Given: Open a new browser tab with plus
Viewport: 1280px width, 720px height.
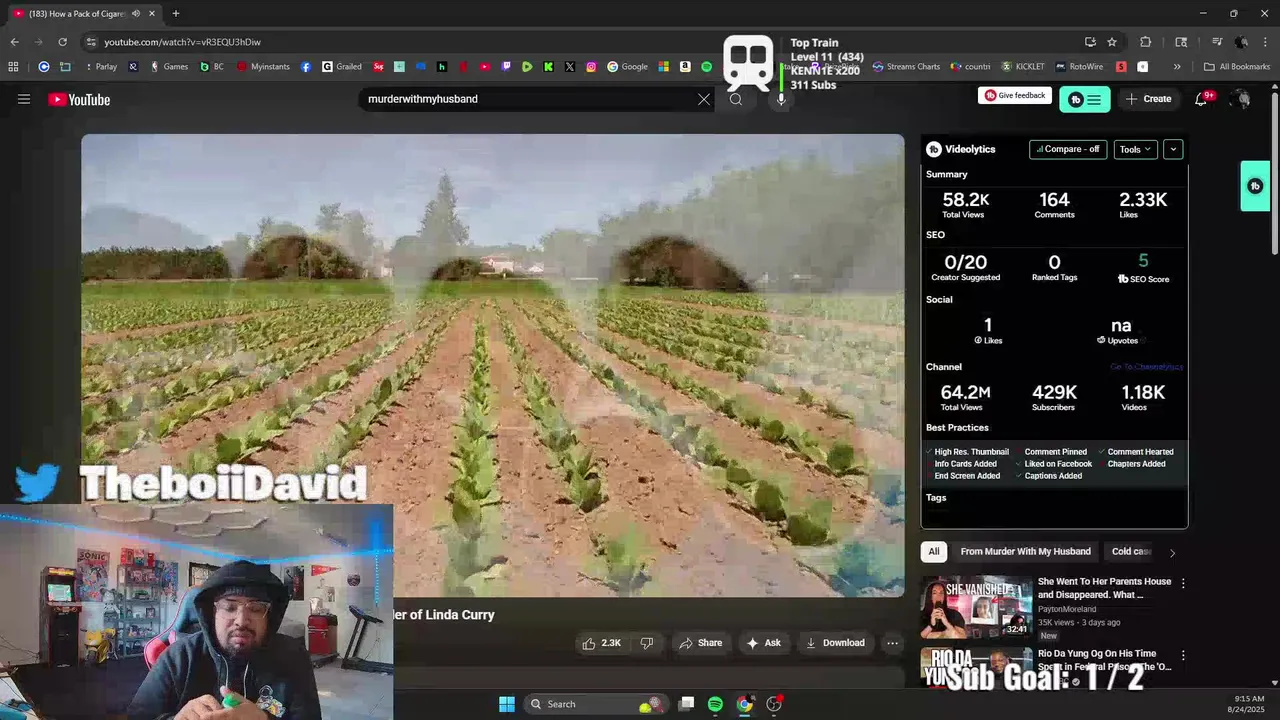Looking at the screenshot, I should tap(176, 13).
